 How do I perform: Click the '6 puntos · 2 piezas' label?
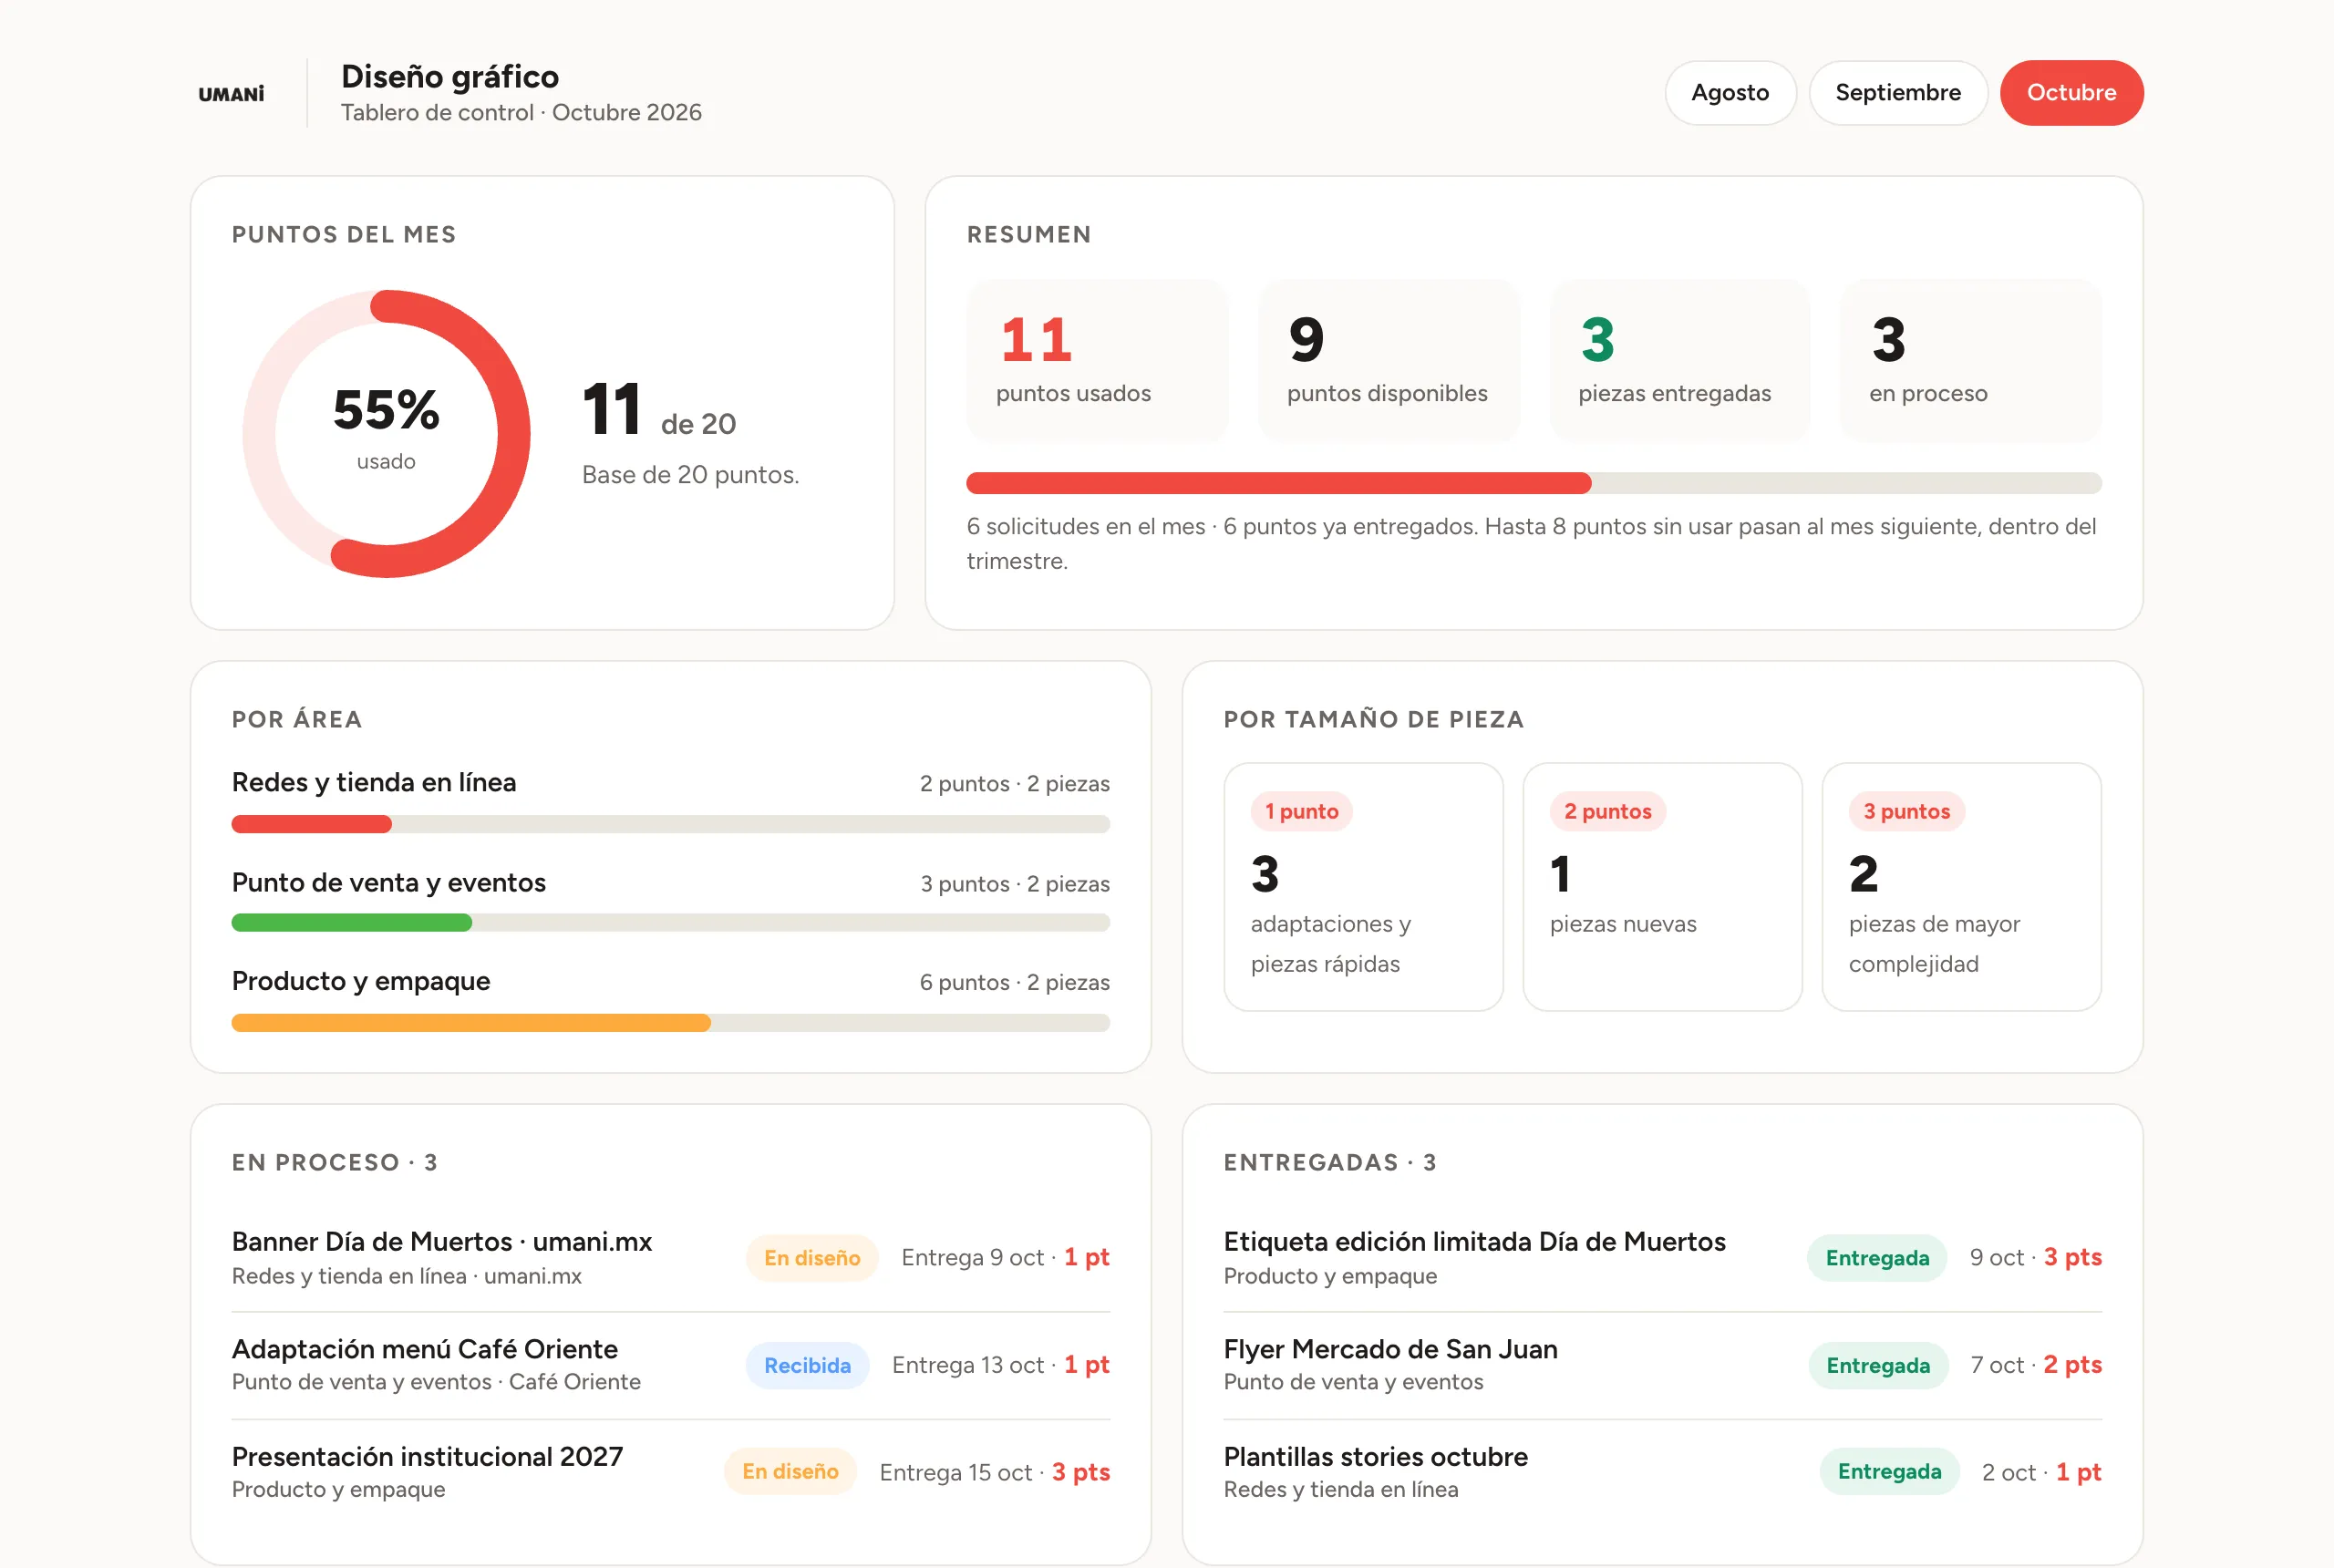click(1014, 982)
